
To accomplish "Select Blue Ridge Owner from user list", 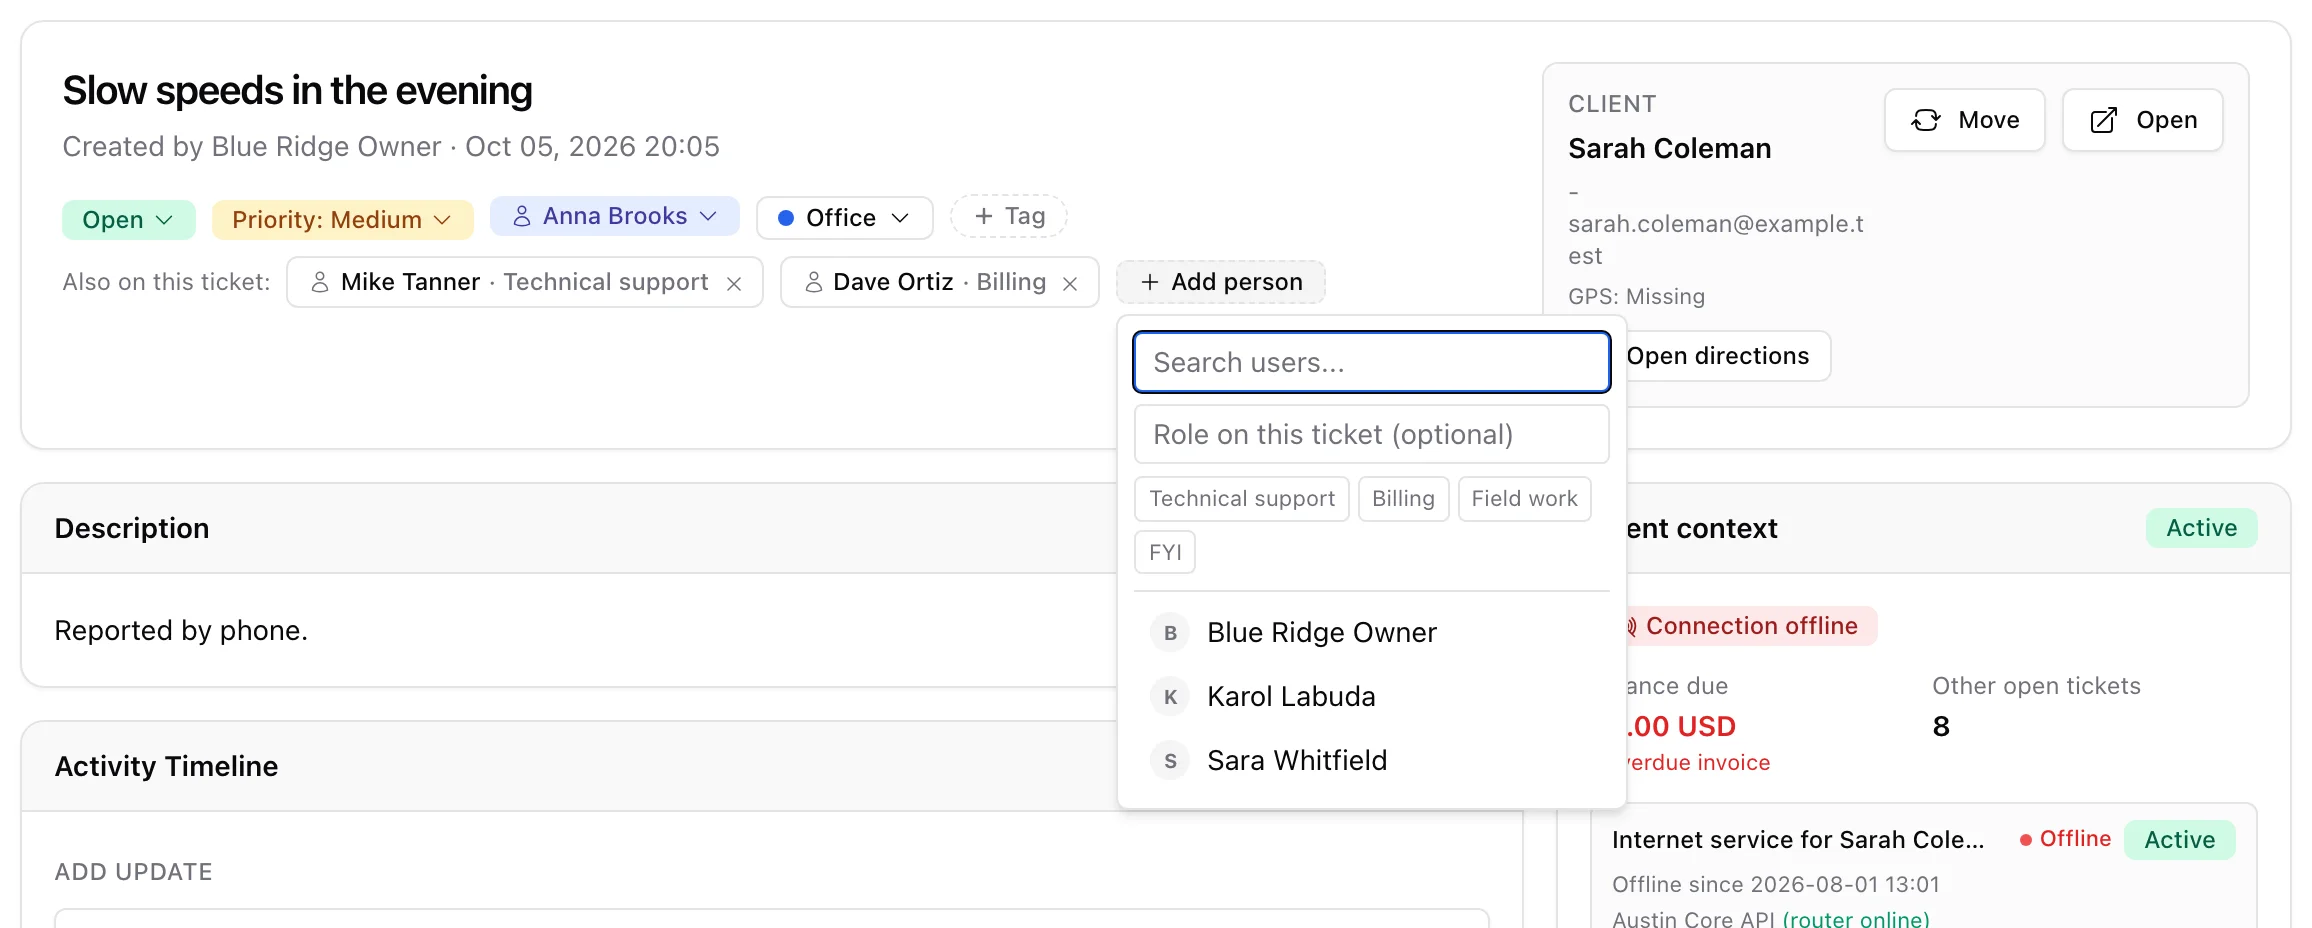I will (x=1371, y=633).
